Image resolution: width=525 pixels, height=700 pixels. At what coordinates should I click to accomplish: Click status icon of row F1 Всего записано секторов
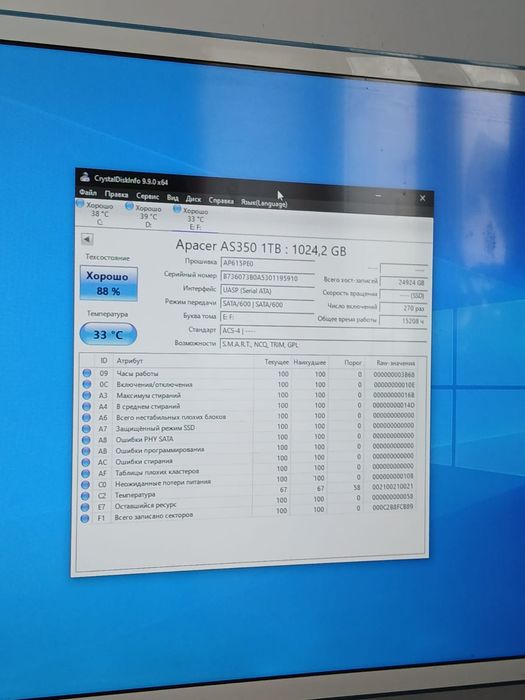[x=85, y=519]
